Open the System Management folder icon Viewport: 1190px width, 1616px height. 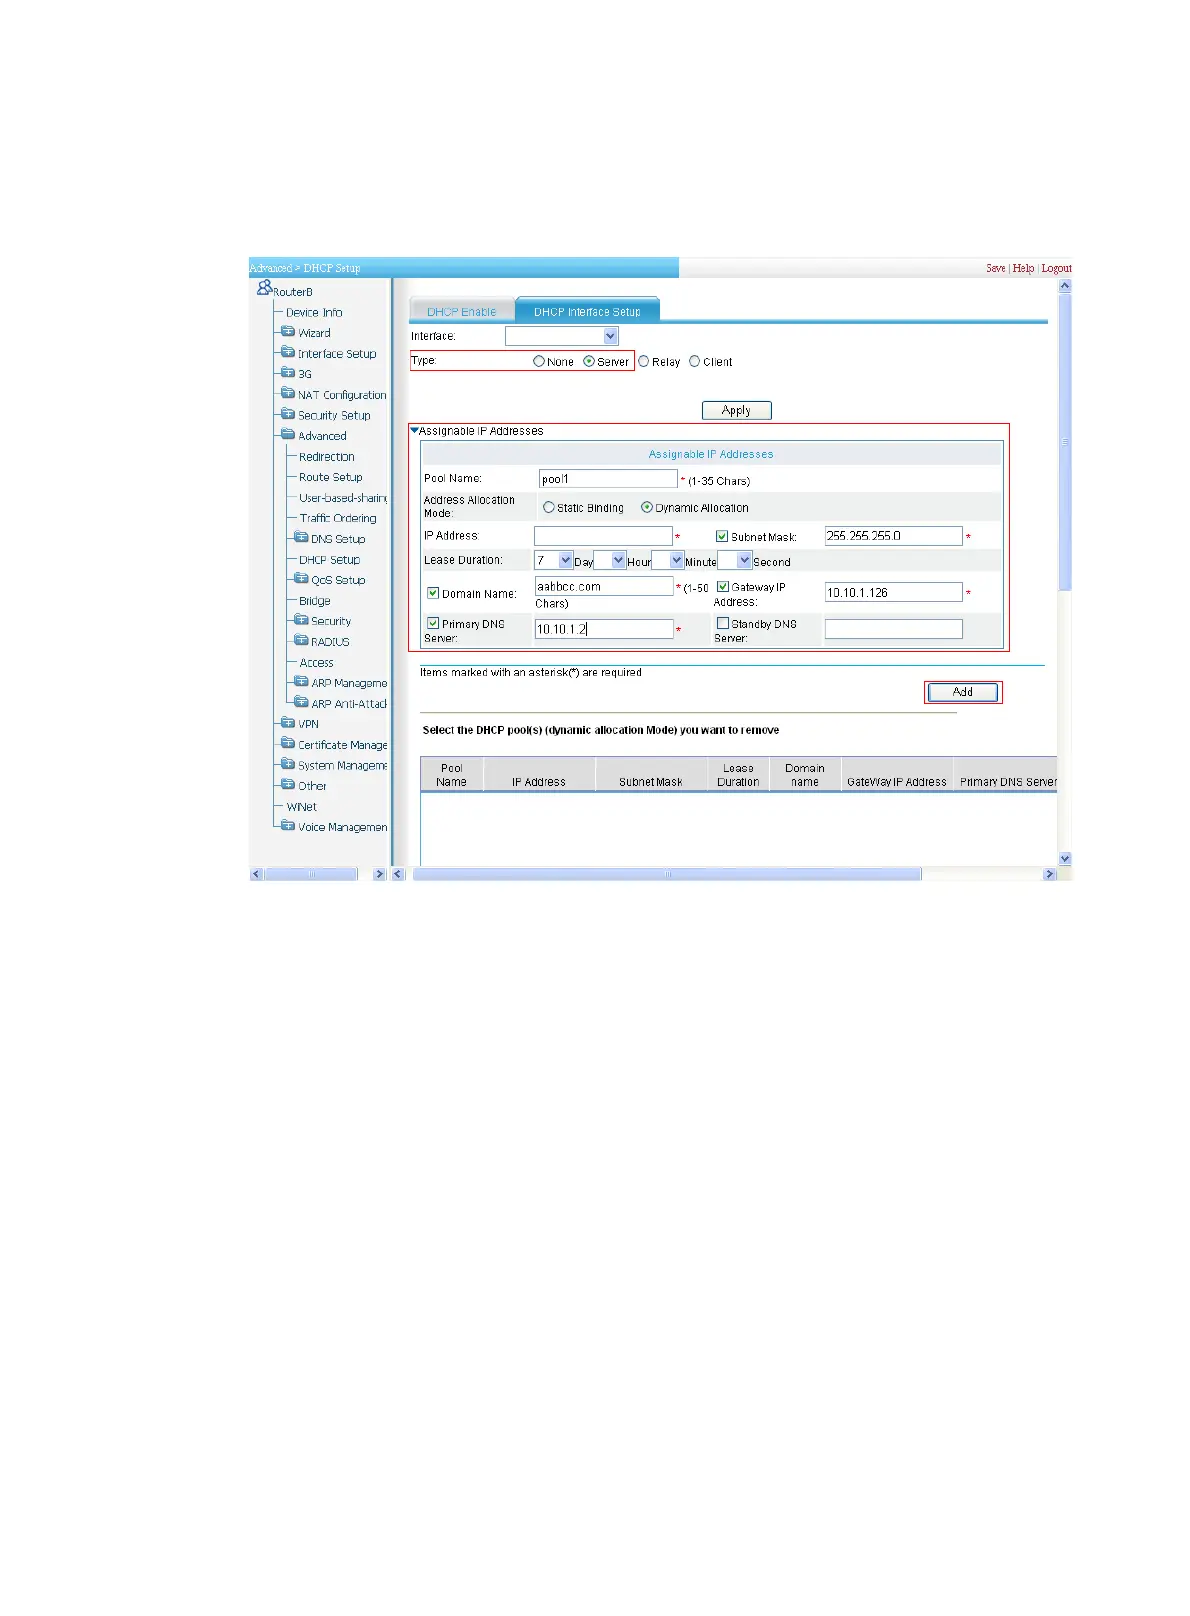point(288,764)
